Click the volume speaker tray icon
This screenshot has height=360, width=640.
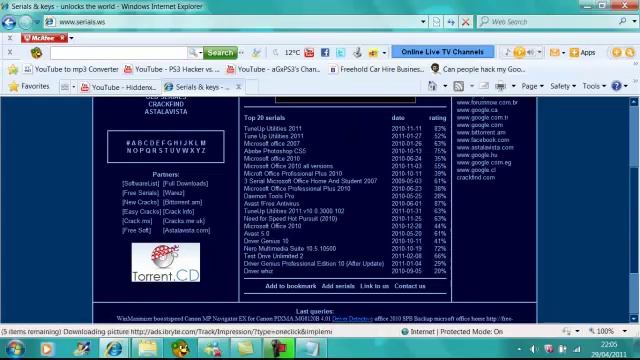(533, 349)
